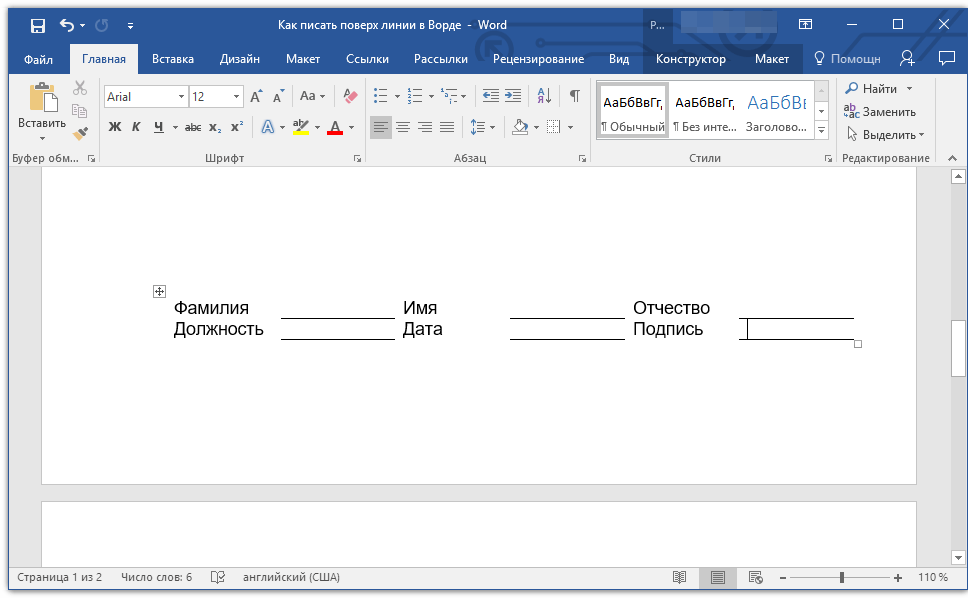The height and width of the screenshot is (598, 968).
Task: Justify paragraph text alignment
Action: coord(447,127)
